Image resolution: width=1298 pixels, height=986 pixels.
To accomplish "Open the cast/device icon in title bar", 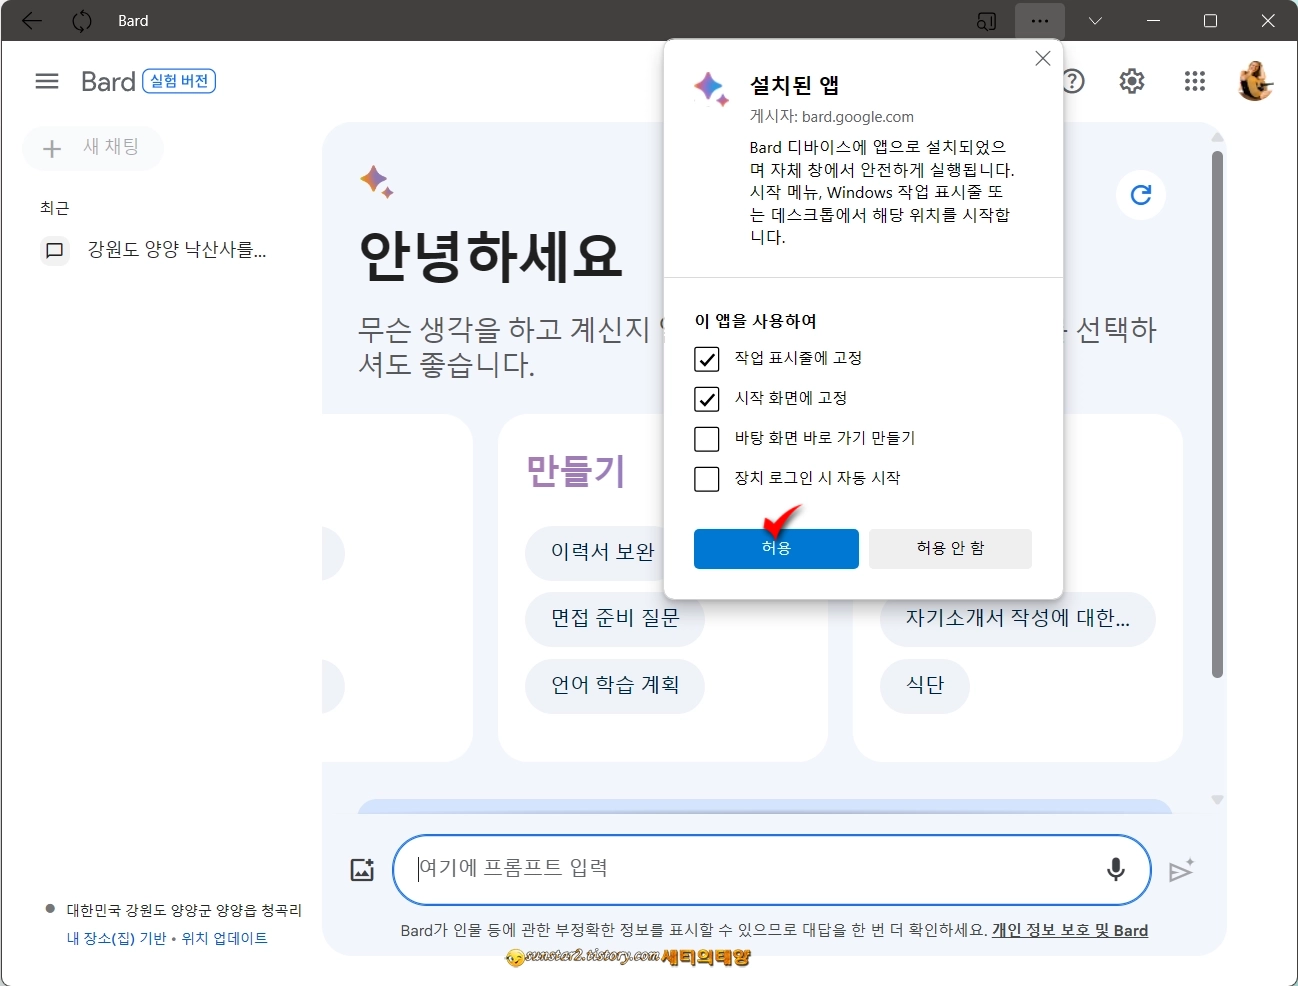I will [x=986, y=21].
